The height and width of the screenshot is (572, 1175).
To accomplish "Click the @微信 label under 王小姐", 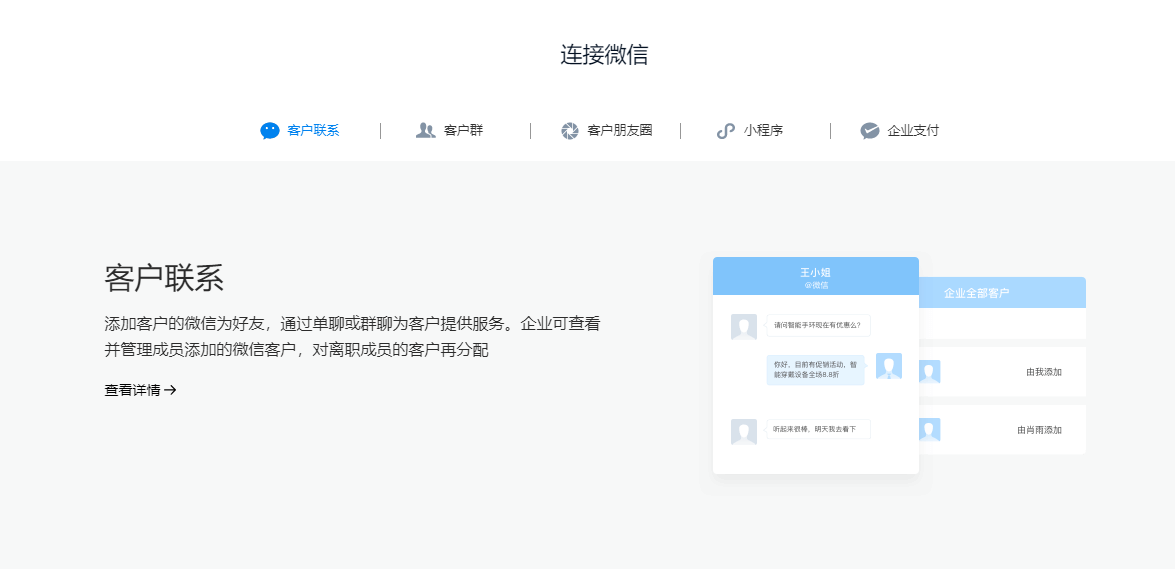I will click(x=816, y=286).
